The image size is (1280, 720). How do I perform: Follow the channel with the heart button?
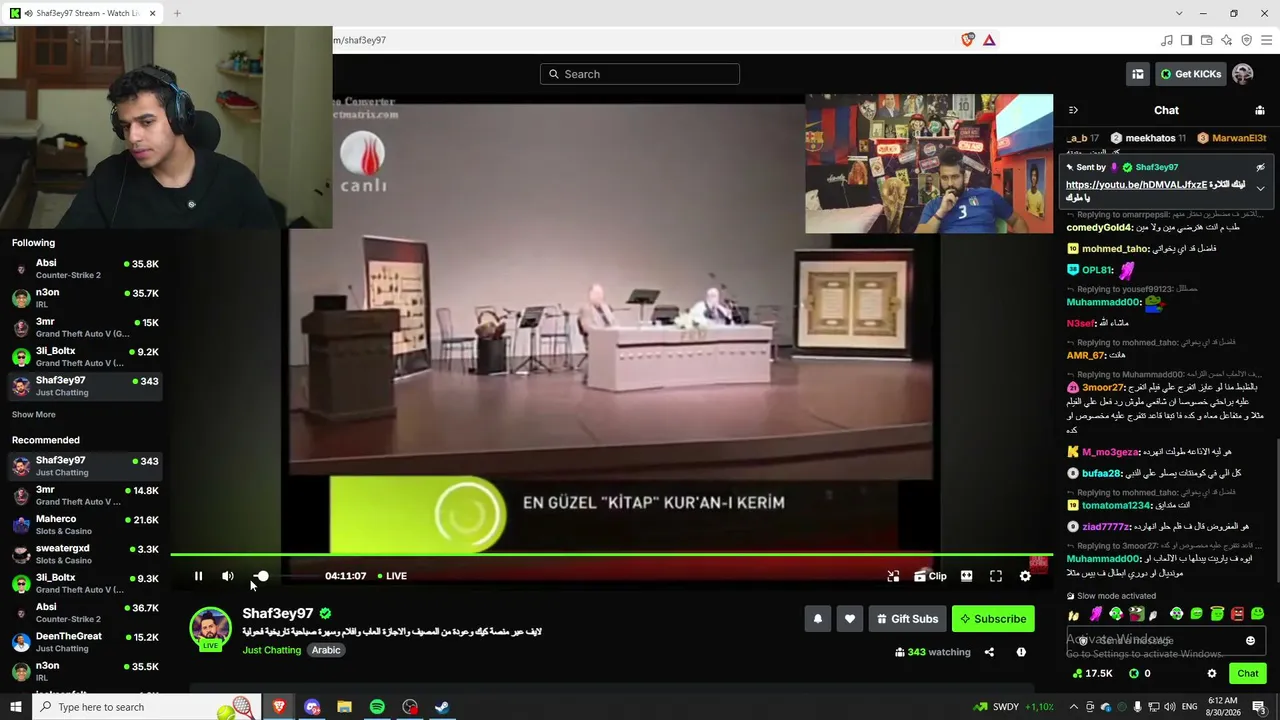tap(849, 619)
